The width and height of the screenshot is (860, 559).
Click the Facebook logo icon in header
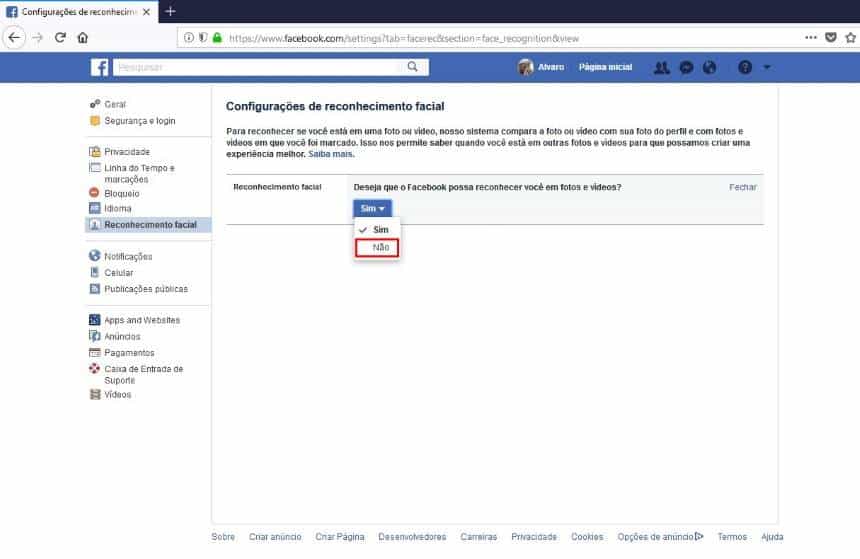click(x=99, y=67)
